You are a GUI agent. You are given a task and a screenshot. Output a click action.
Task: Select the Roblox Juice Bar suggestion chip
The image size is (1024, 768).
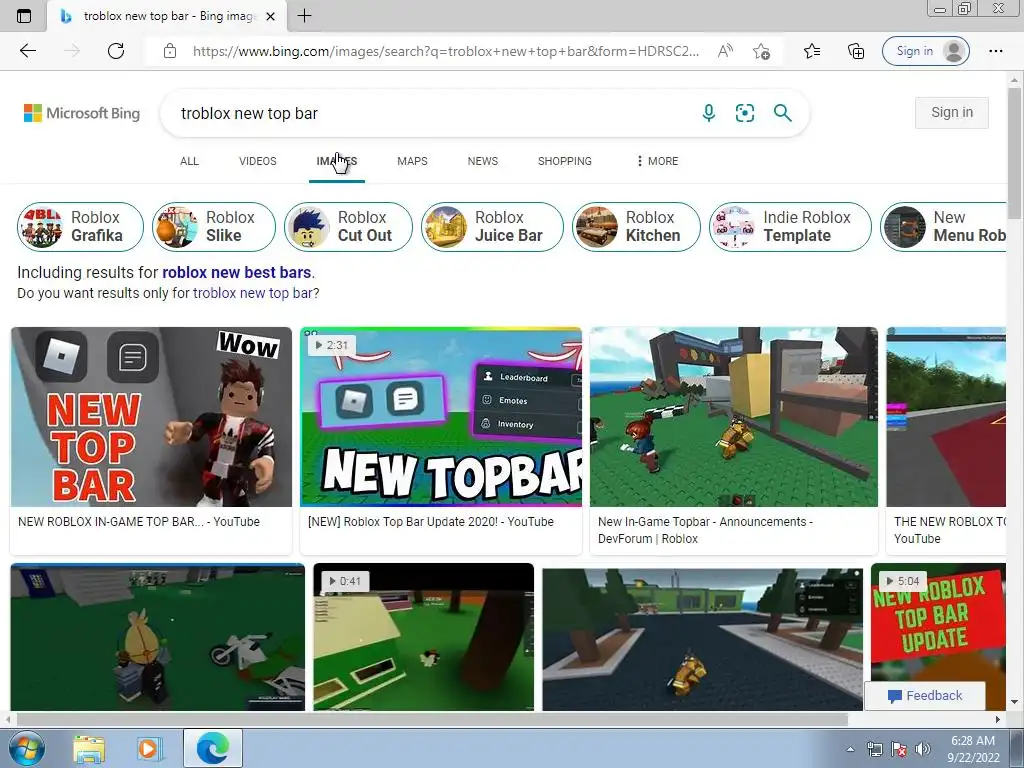click(492, 227)
